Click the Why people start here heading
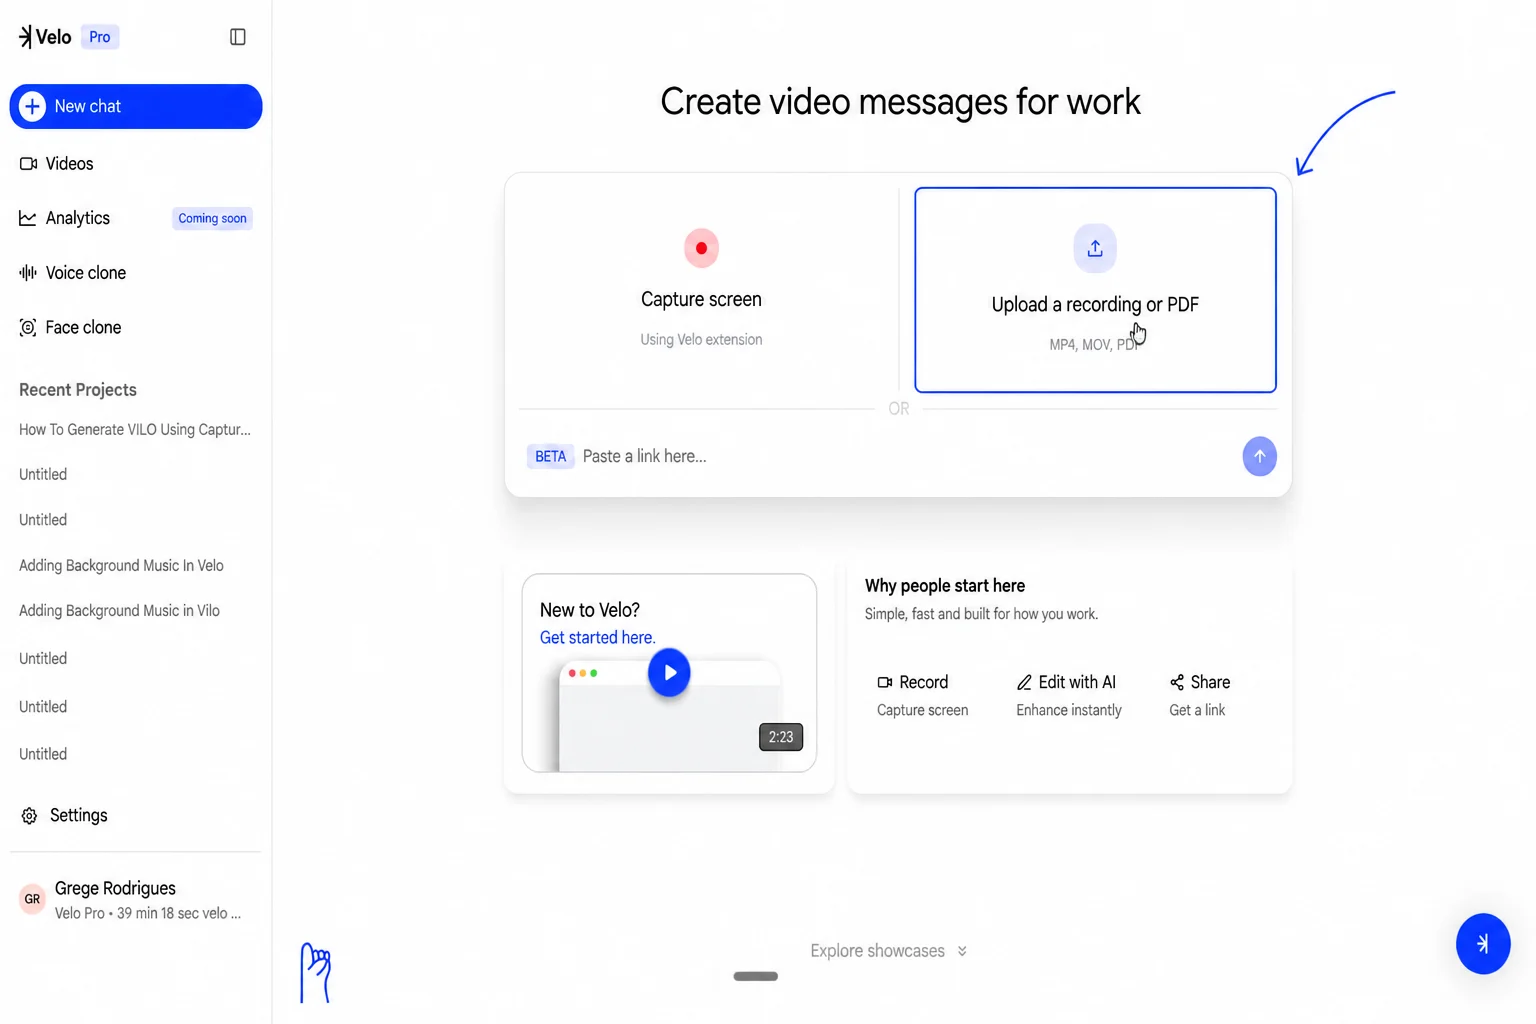Screen dimensions: 1536x1024 pyautogui.click(x=945, y=586)
